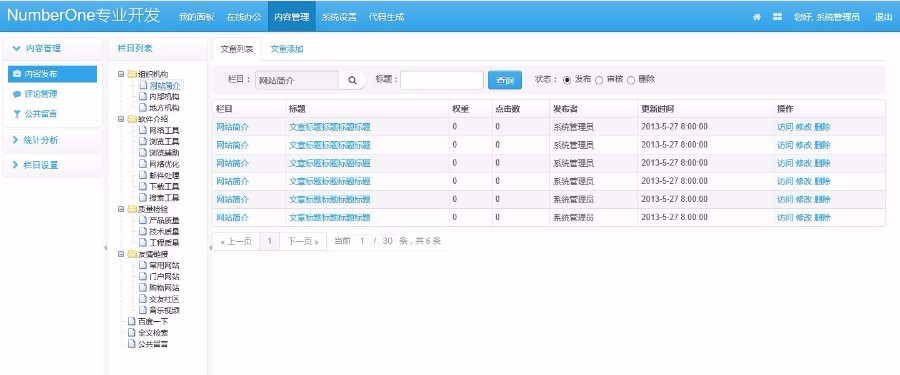Click the page number 1 pagination button
Viewport: 900px width, 375px height.
click(270, 241)
